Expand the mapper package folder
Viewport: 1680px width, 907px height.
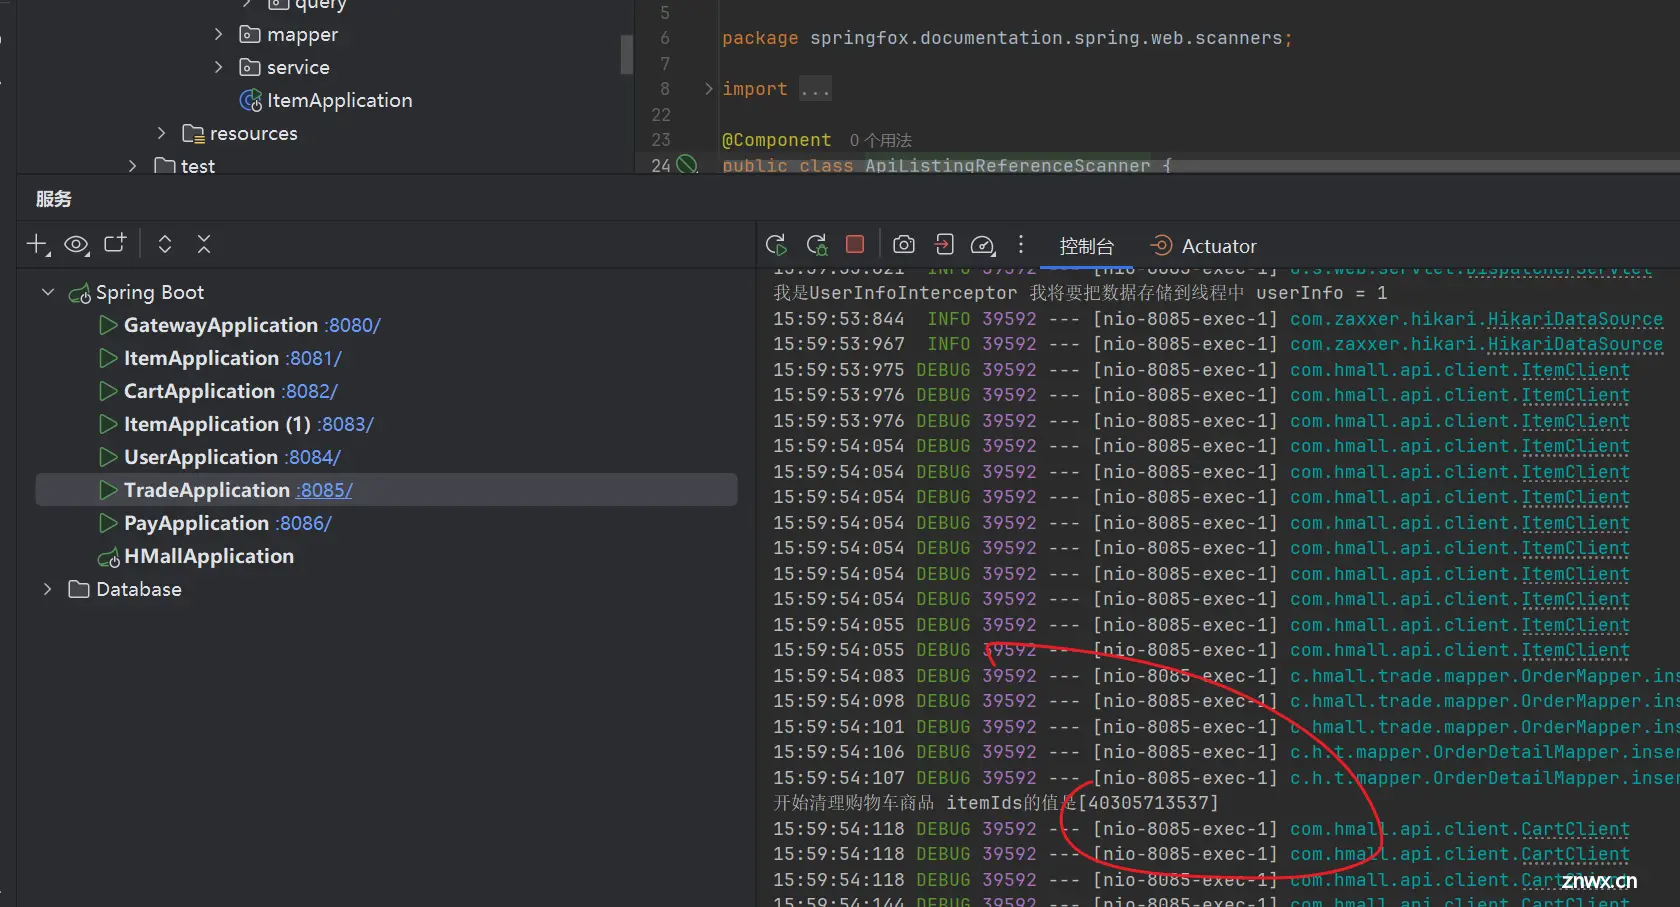[x=219, y=34]
